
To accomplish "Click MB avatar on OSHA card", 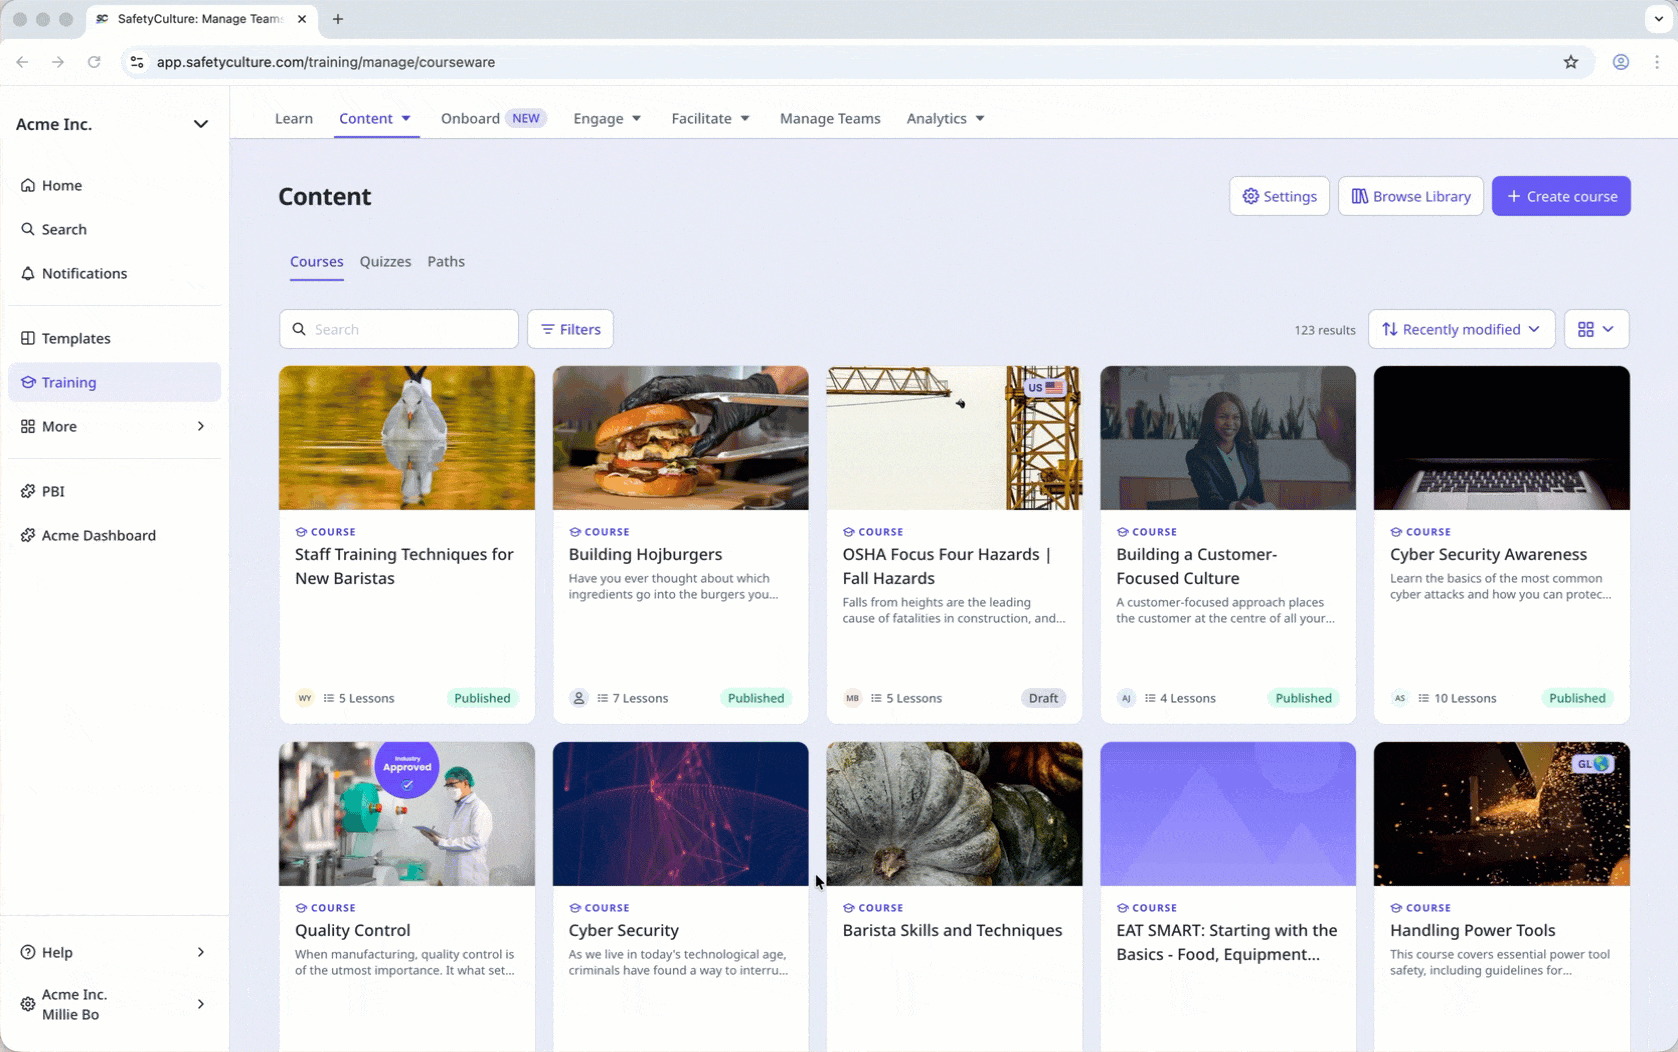I will [852, 698].
